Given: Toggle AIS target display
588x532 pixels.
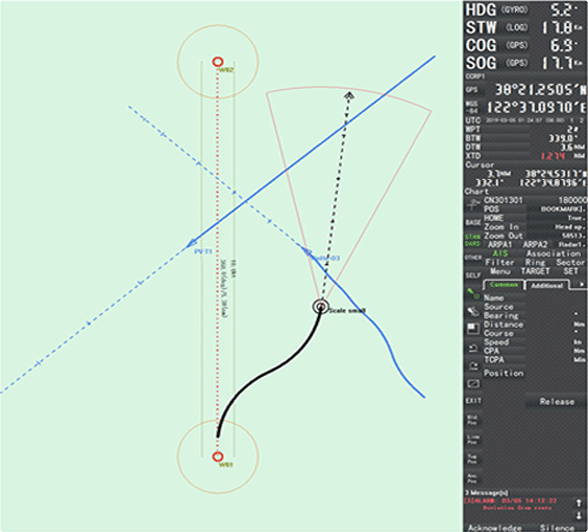Looking at the screenshot, I should pos(500,253).
